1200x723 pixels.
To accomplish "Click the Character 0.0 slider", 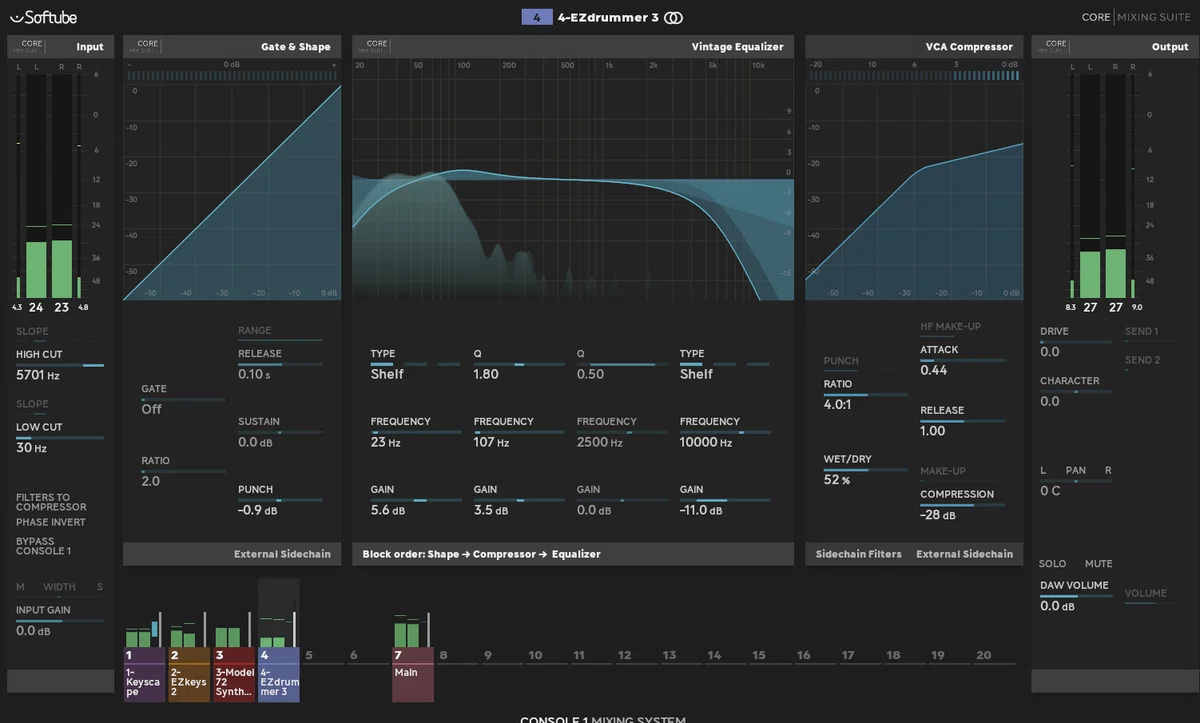I will coord(1076,391).
